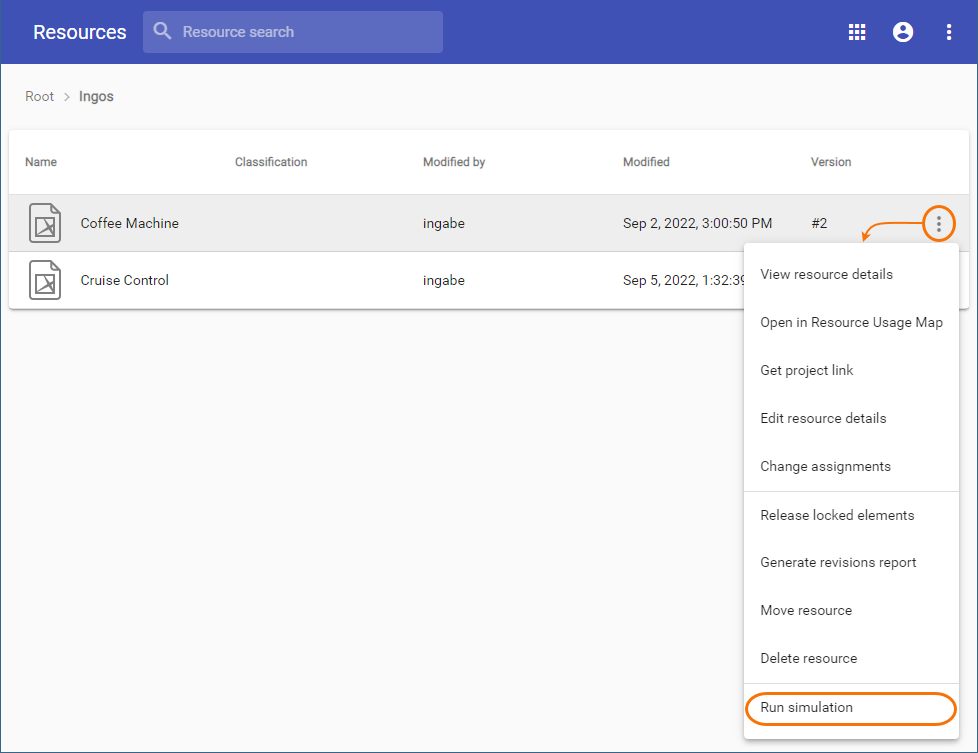Sort by the Name column header
Screen dimensions: 978x753
coord(41,162)
